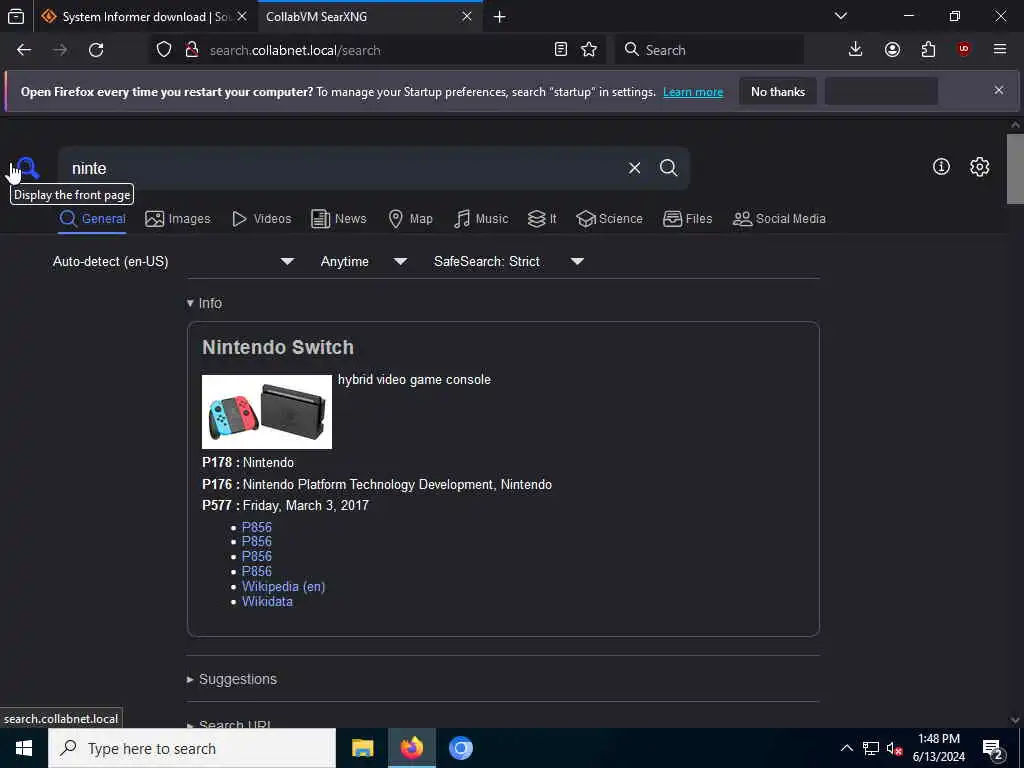
Task: Switch to Videos search category
Action: tap(261, 219)
